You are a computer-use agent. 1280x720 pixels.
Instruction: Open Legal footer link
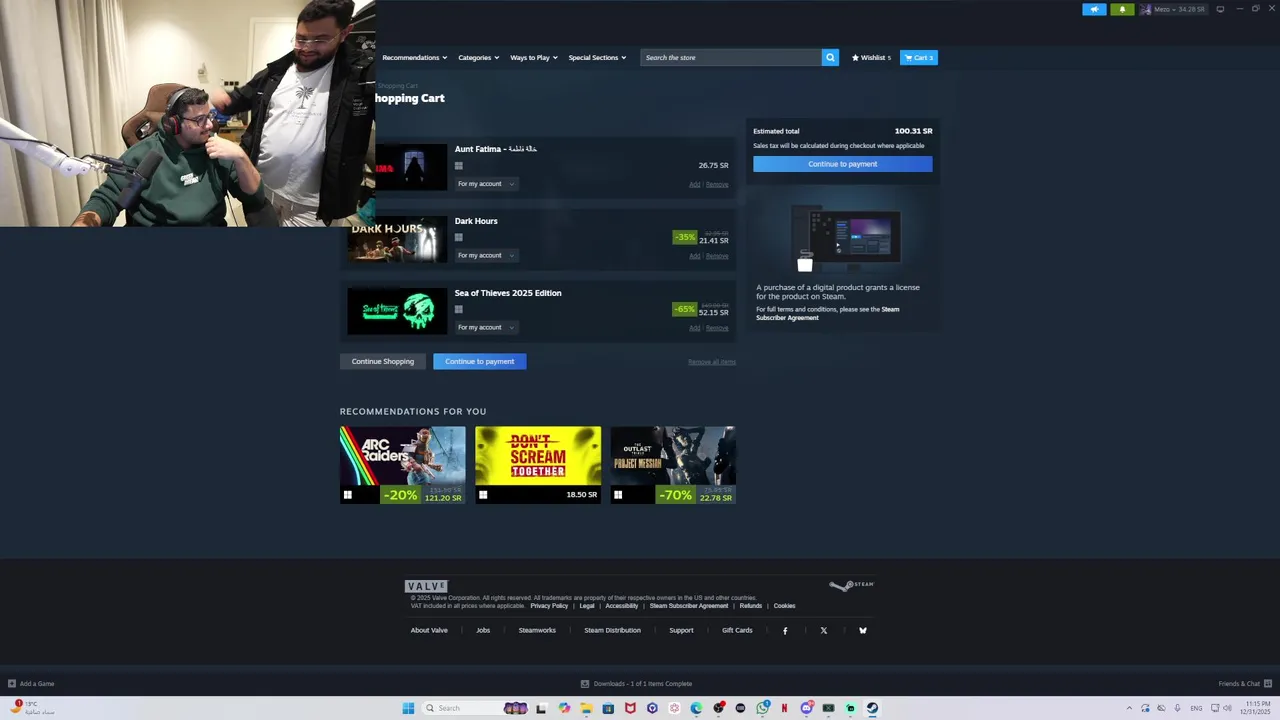(x=587, y=606)
